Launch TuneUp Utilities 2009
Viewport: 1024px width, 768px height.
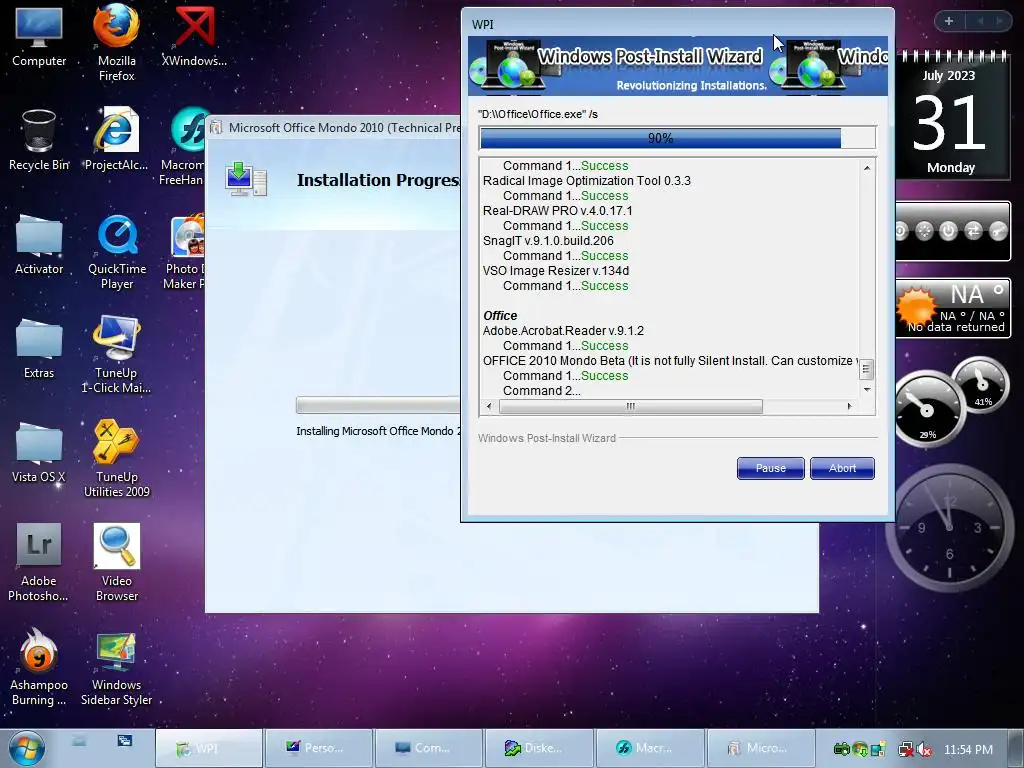click(x=116, y=459)
